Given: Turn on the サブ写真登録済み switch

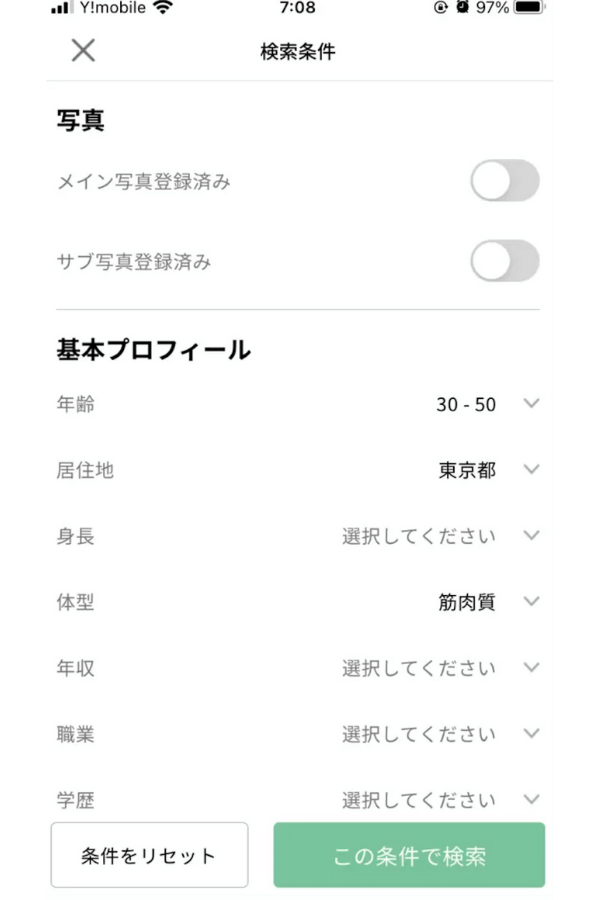Looking at the screenshot, I should (x=505, y=261).
